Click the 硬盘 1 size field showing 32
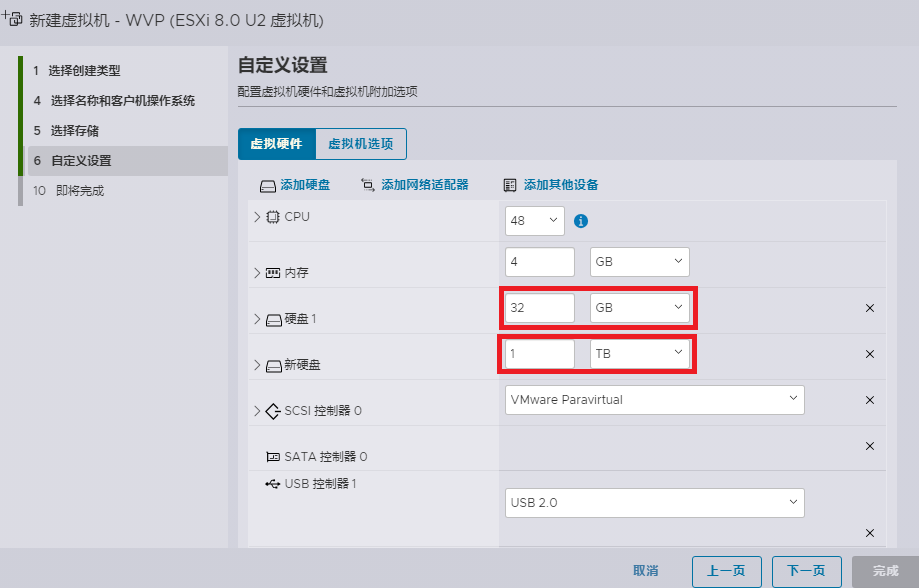919x588 pixels. point(540,308)
